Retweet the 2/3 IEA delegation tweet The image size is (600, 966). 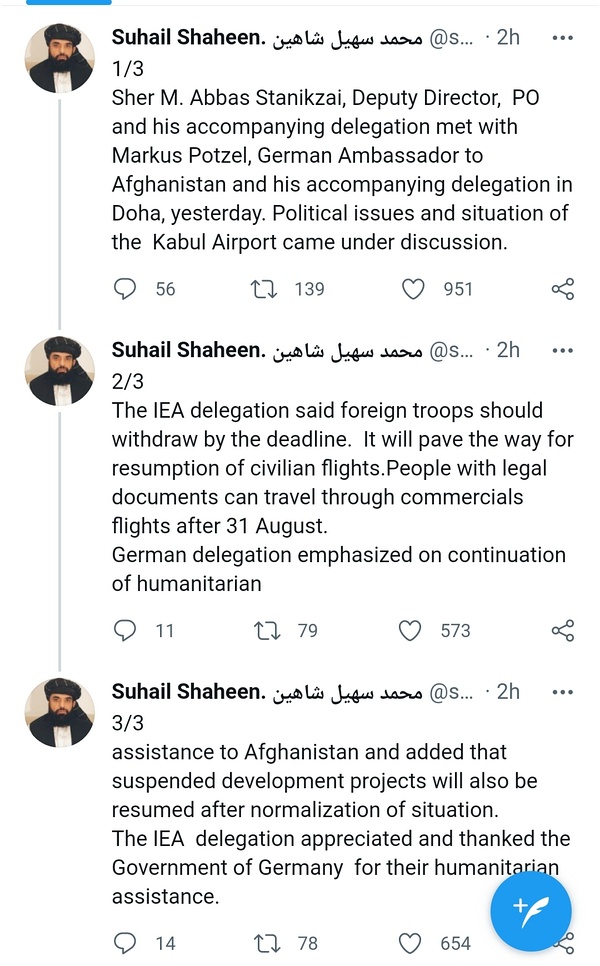[x=265, y=630]
